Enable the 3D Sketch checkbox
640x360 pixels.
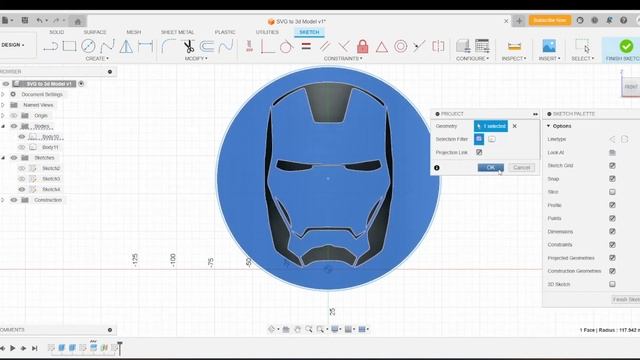(x=612, y=284)
